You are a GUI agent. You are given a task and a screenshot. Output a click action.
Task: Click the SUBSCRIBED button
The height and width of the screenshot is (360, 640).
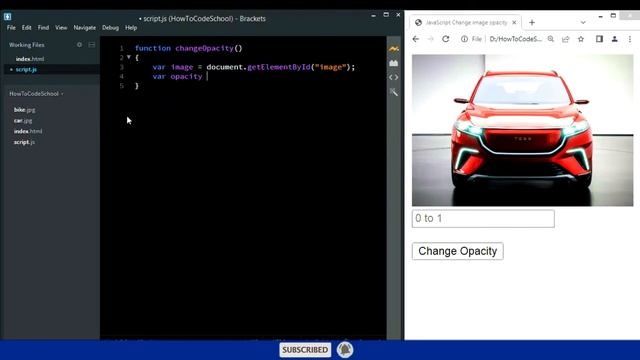pos(305,350)
